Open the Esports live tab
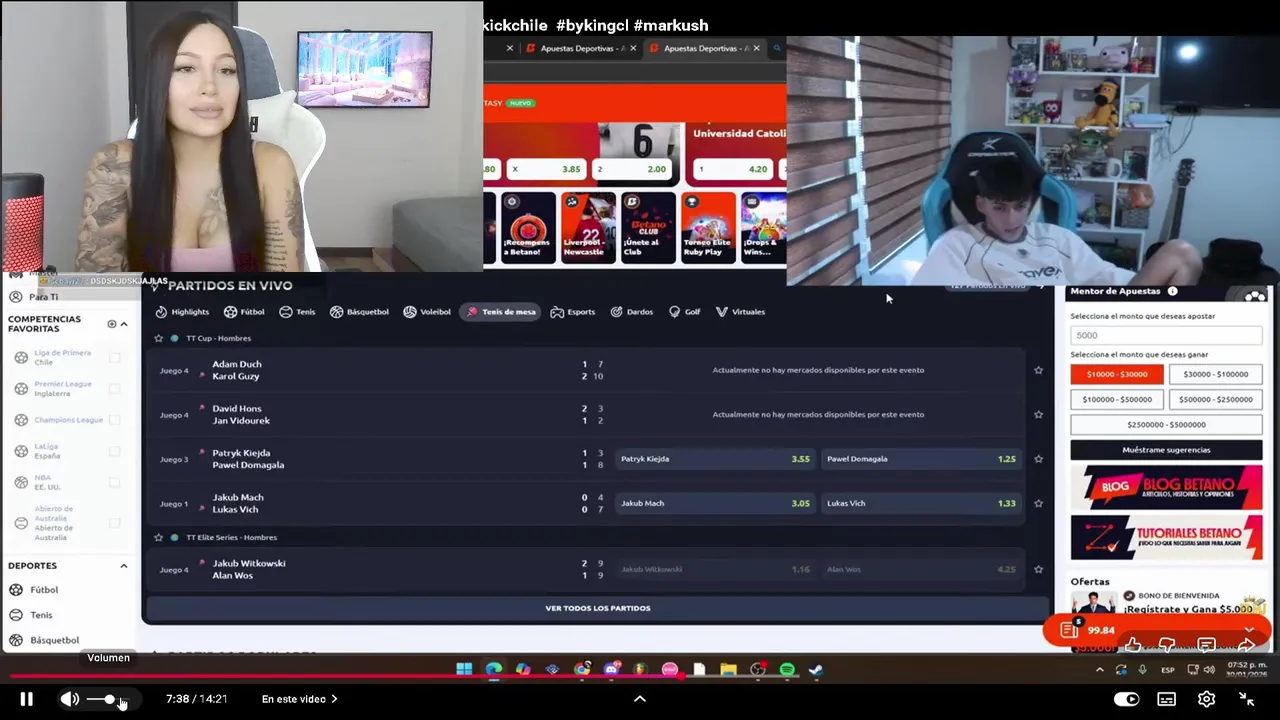The image size is (1280, 720). point(573,312)
